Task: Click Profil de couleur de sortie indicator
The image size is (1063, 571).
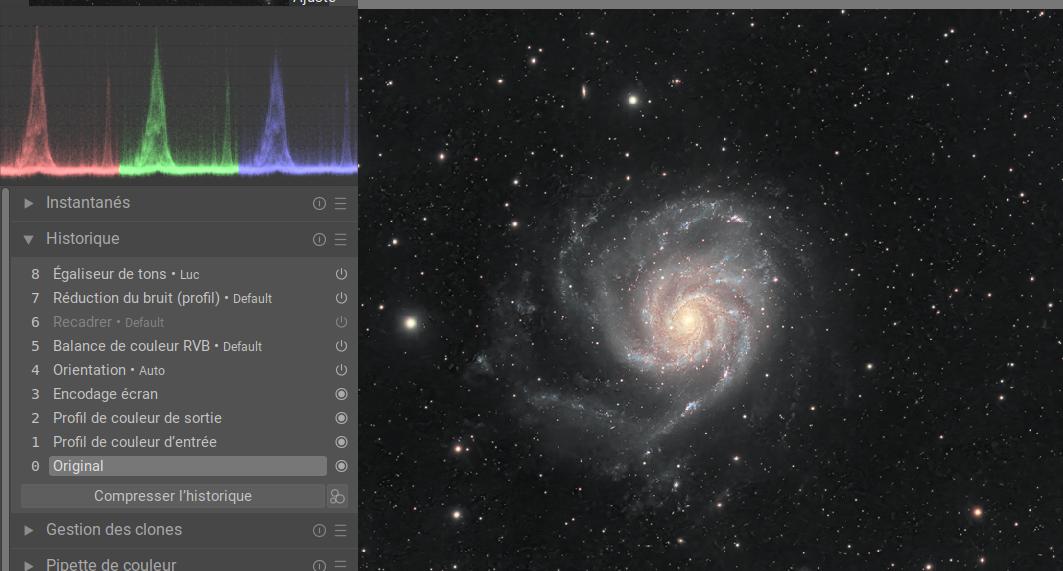Action: click(341, 418)
